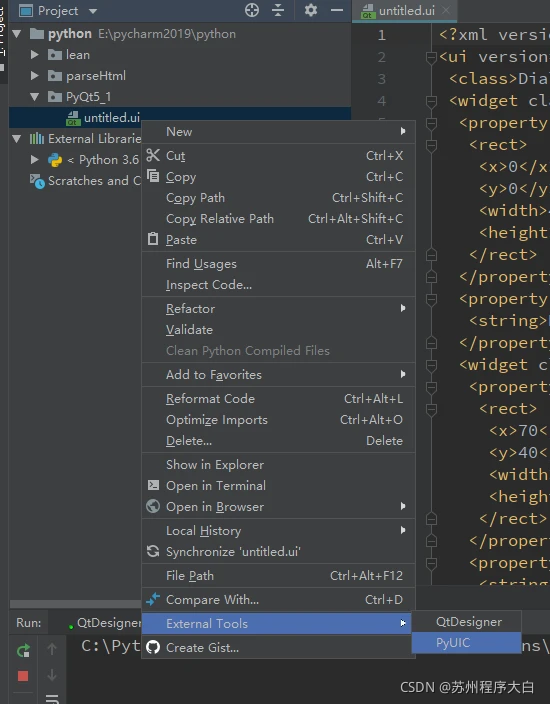
Task: Click the GitHub Create Gist icon
Action: [153, 647]
